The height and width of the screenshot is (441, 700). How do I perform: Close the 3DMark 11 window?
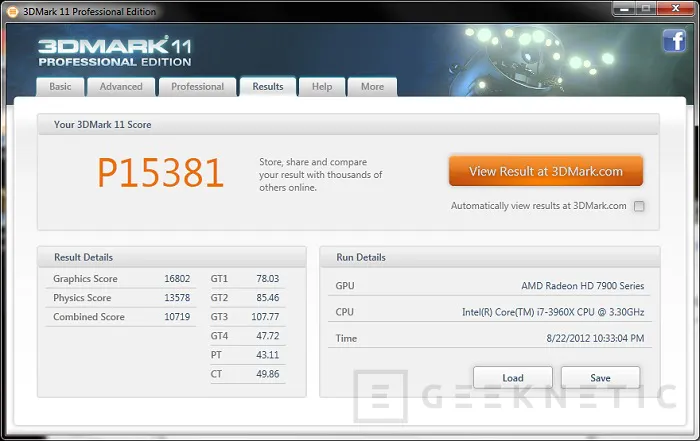[675, 8]
